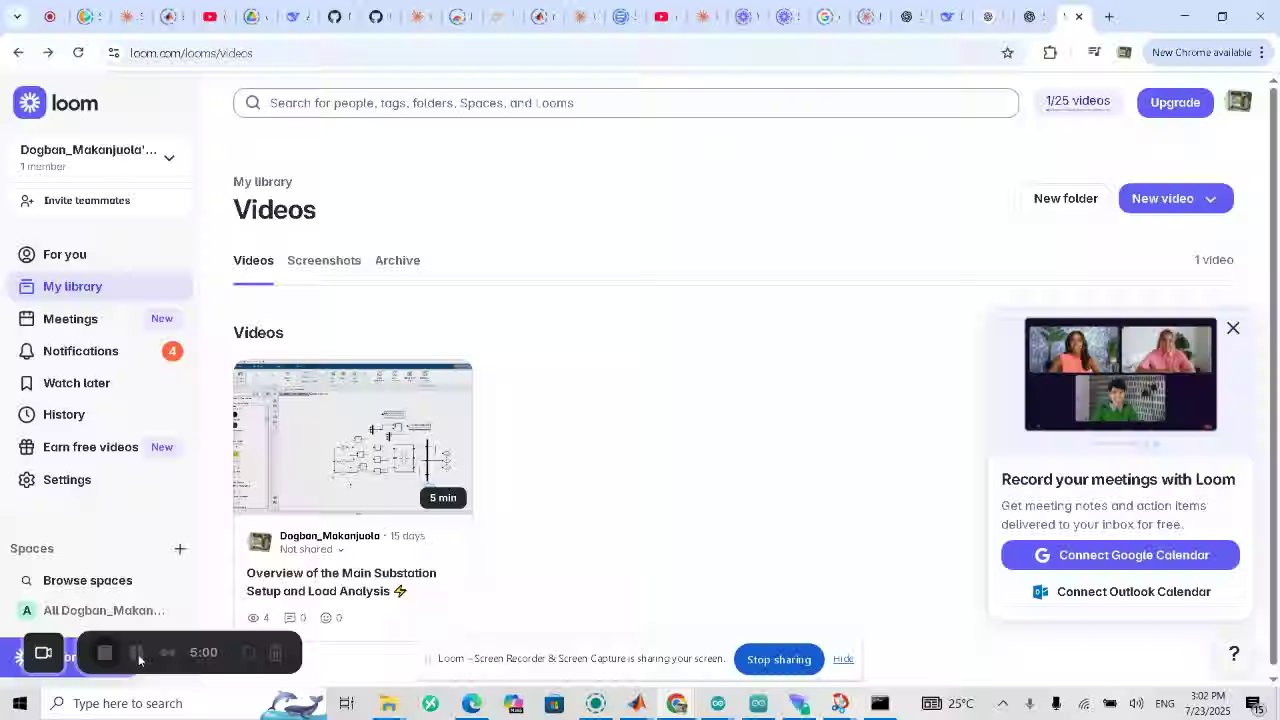Click the loom.com address bar

pyautogui.click(x=560, y=53)
